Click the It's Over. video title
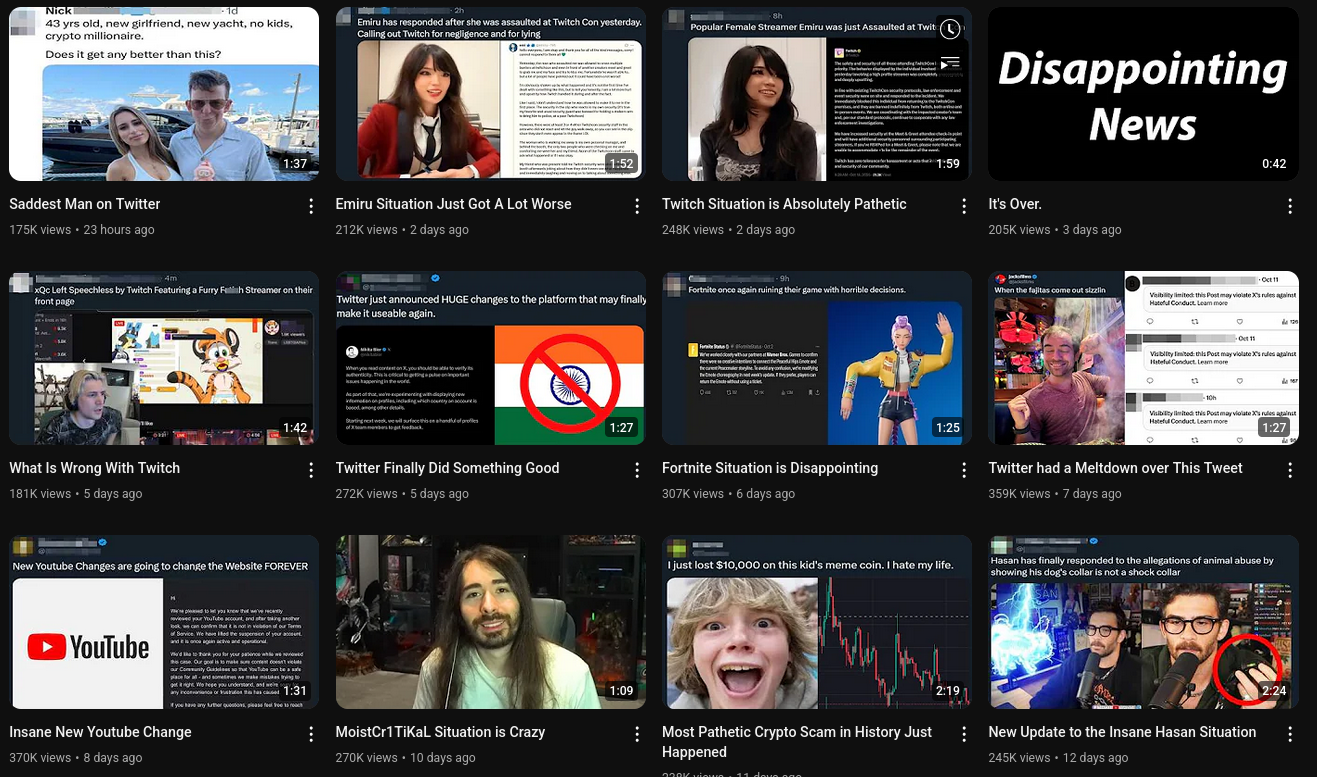Viewport: 1317px width, 777px height. pos(1015,204)
